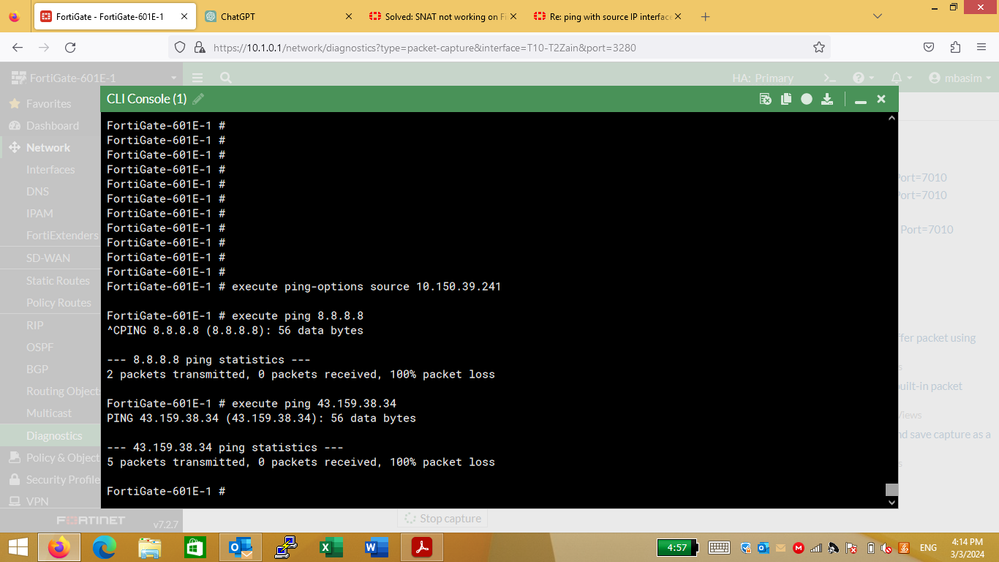Open Policy Routes page
Image resolution: width=999 pixels, height=562 pixels.
pyautogui.click(x=59, y=303)
